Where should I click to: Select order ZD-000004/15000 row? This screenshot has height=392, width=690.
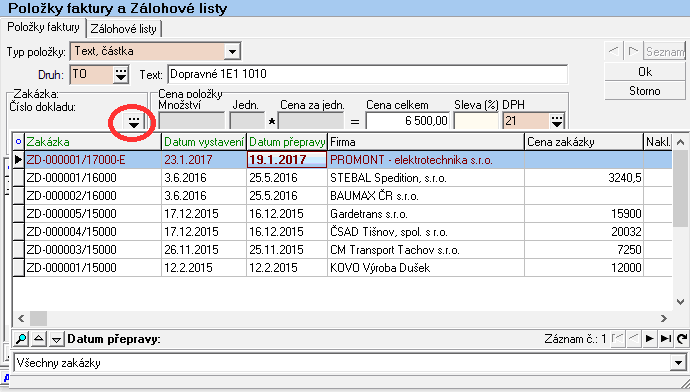[342, 232]
